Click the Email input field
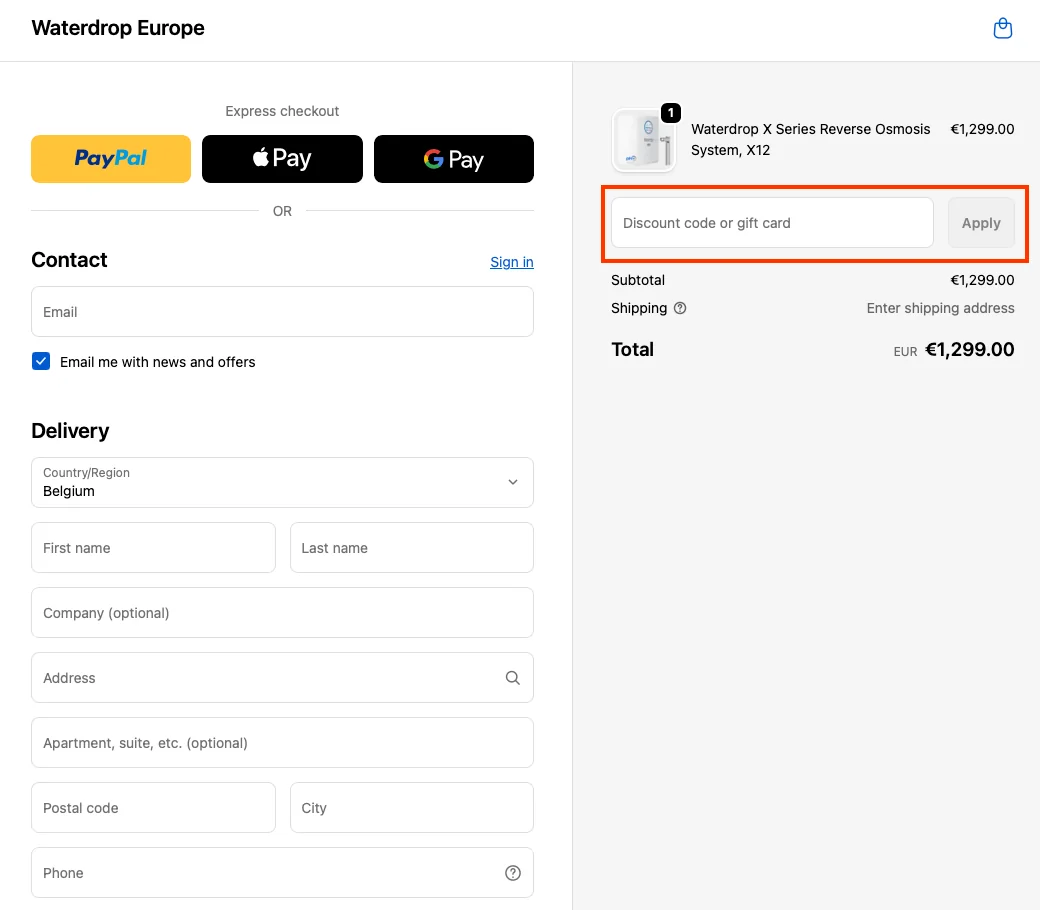This screenshot has width=1040, height=910. 282,312
